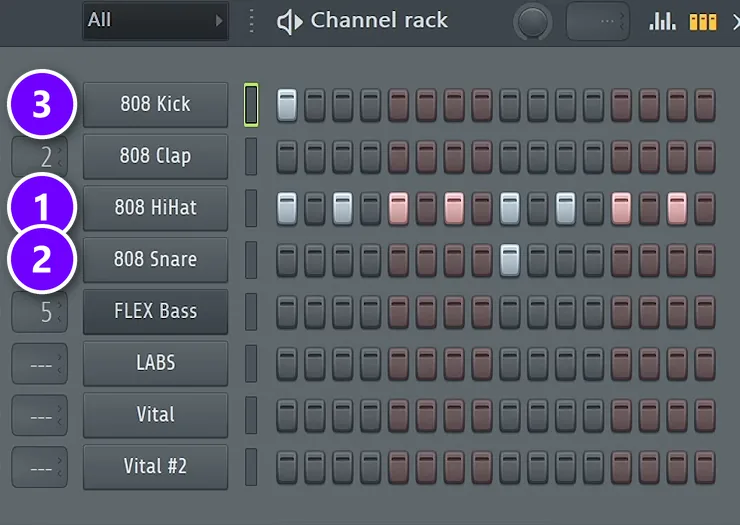The width and height of the screenshot is (740, 525).
Task: Open the Vital channel
Action: coord(155,415)
